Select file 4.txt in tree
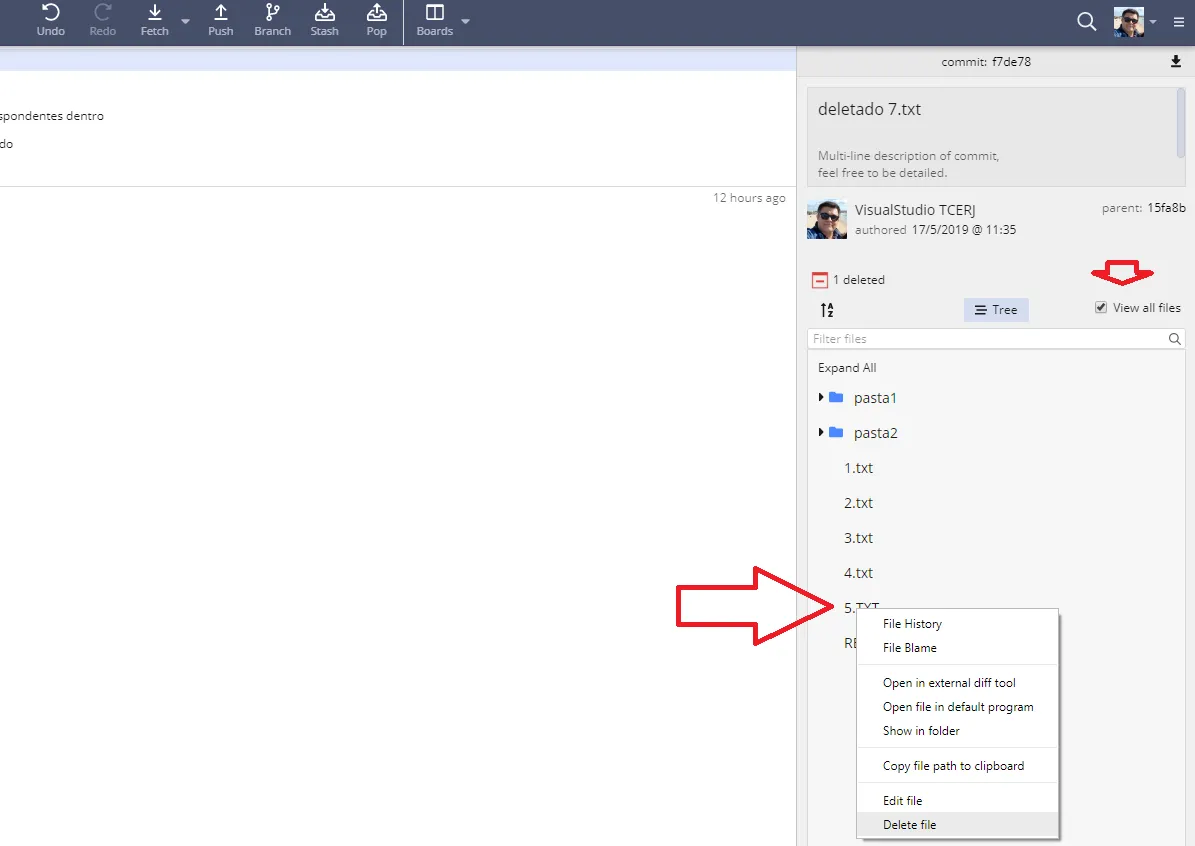Image resolution: width=1195 pixels, height=846 pixels. pos(858,573)
